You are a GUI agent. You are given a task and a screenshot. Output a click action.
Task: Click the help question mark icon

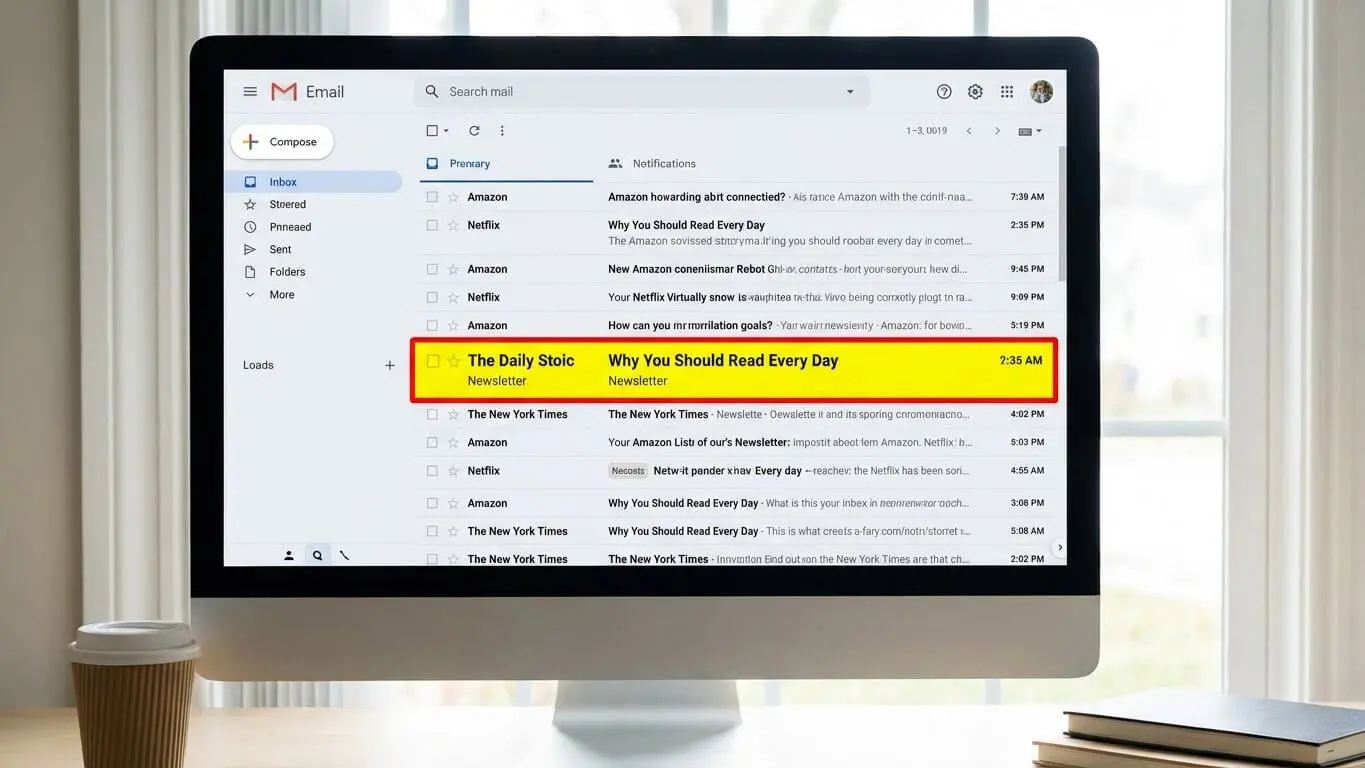(x=944, y=92)
